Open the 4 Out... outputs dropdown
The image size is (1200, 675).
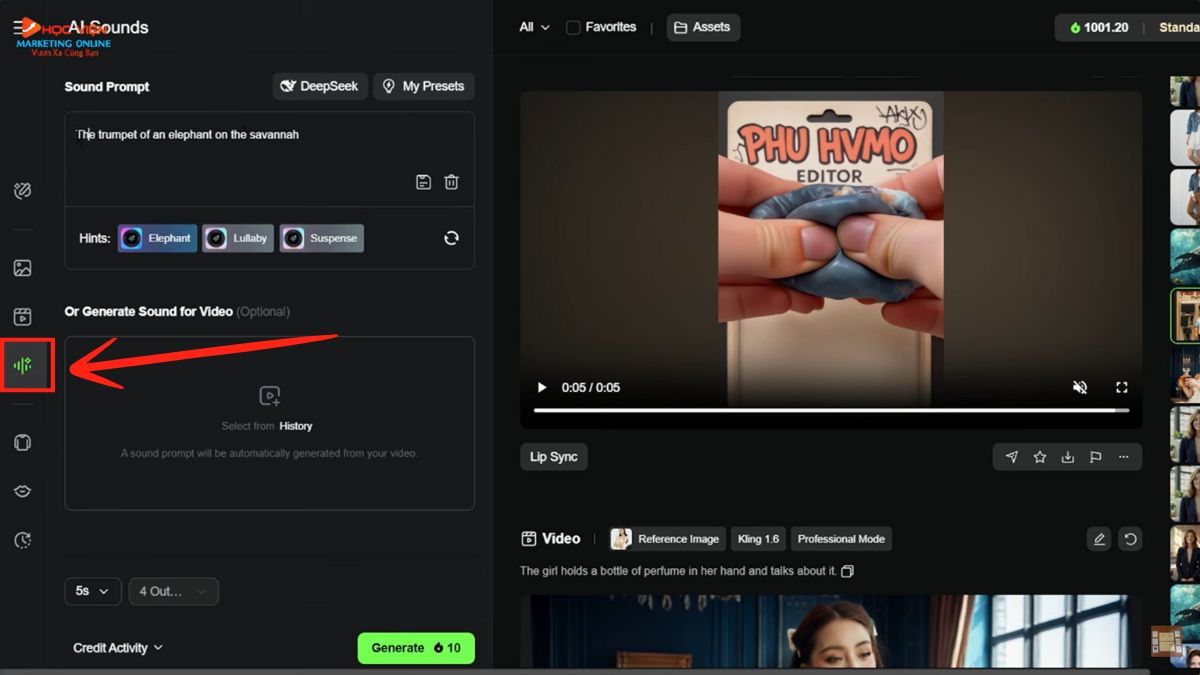click(174, 591)
